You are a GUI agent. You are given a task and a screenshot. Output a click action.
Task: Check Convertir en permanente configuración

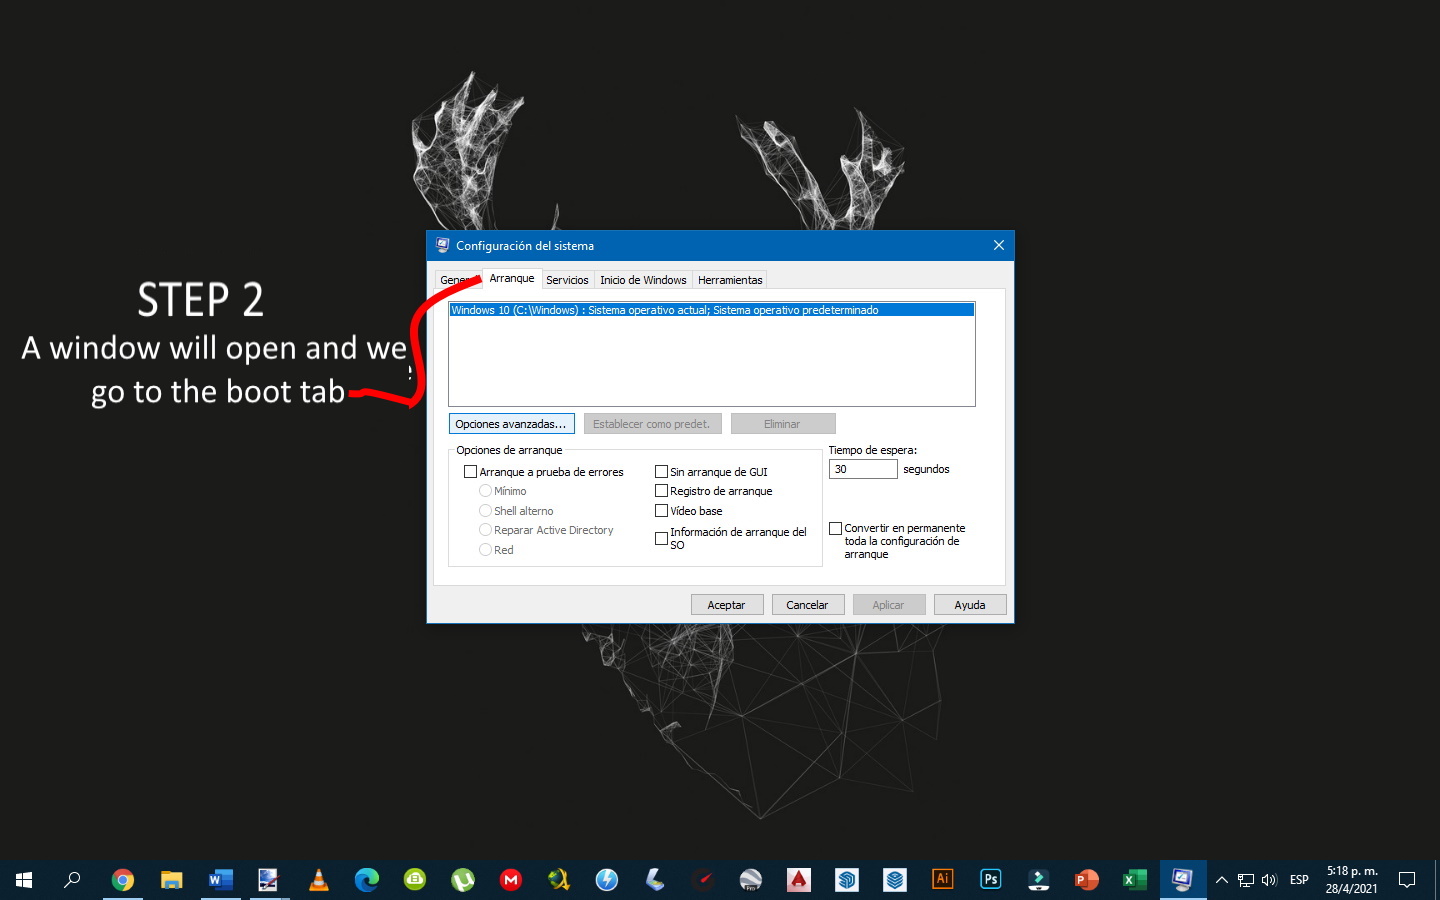[835, 528]
